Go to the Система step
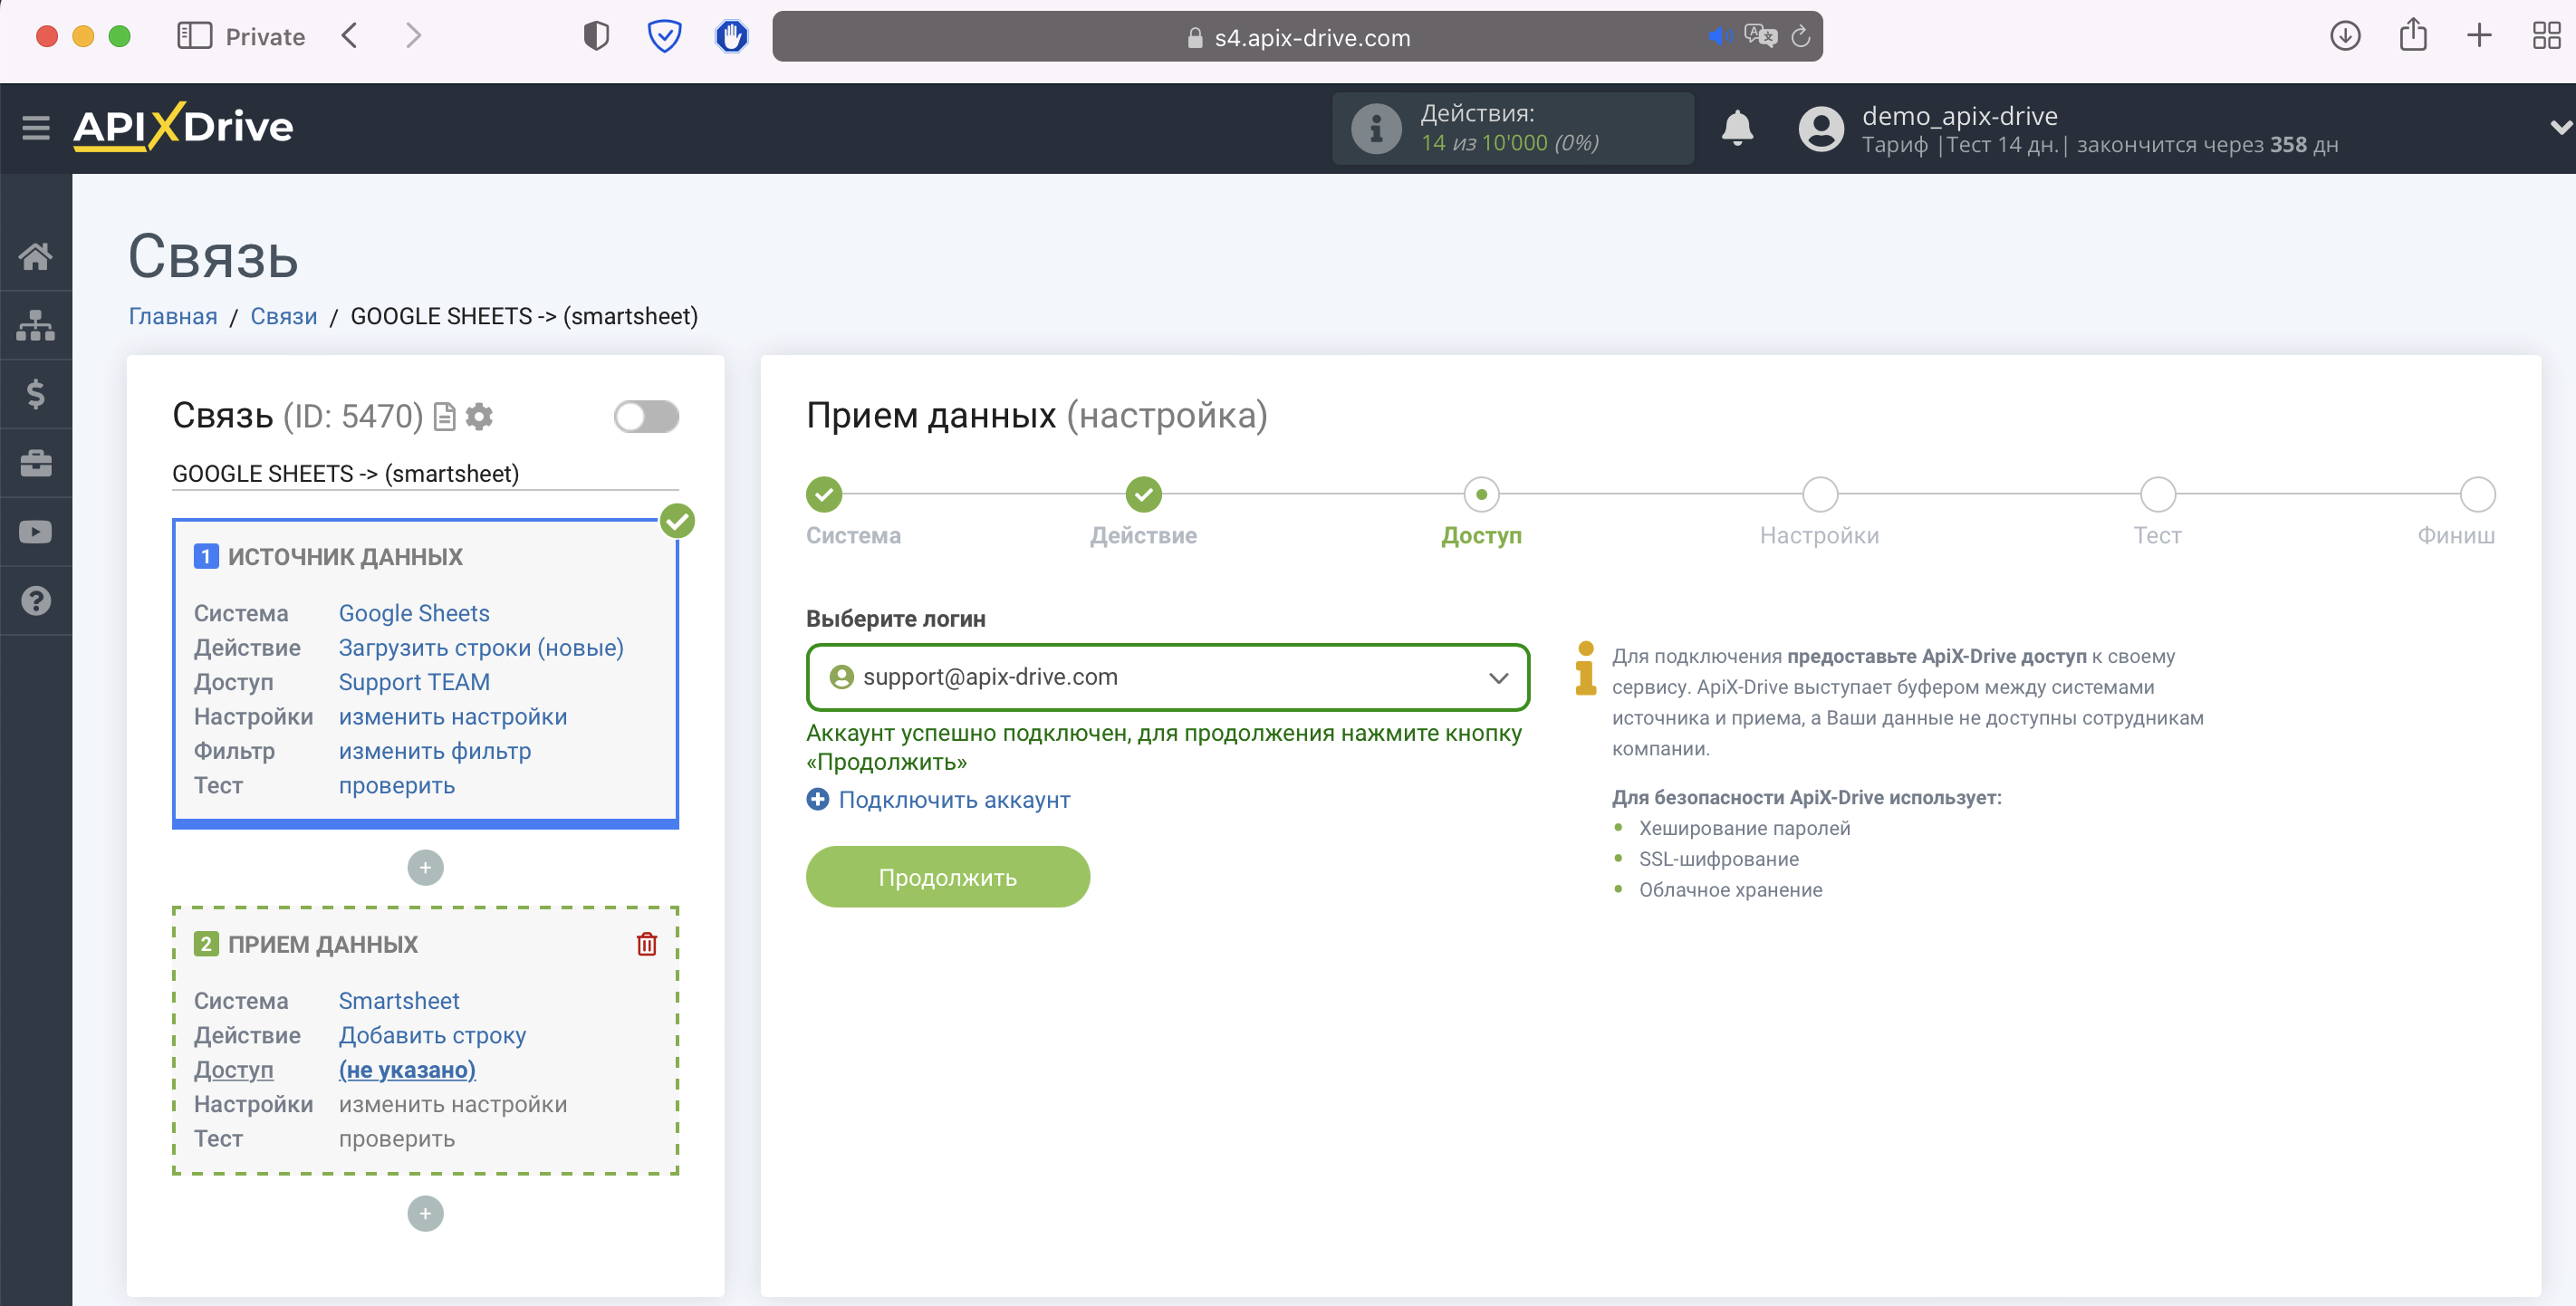 click(823, 494)
